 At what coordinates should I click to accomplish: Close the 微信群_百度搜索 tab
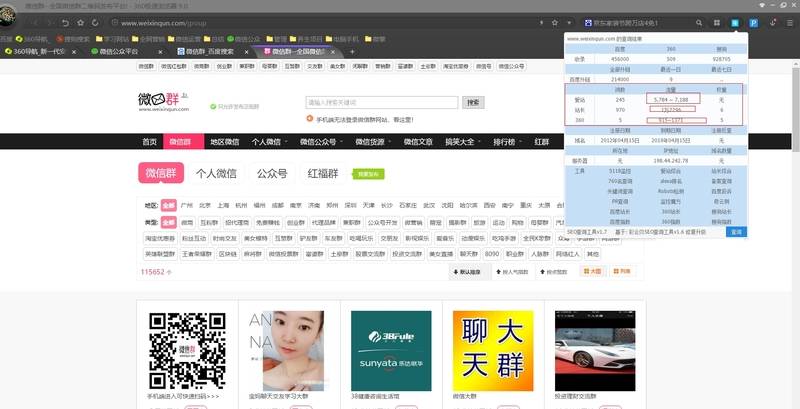pos(246,52)
